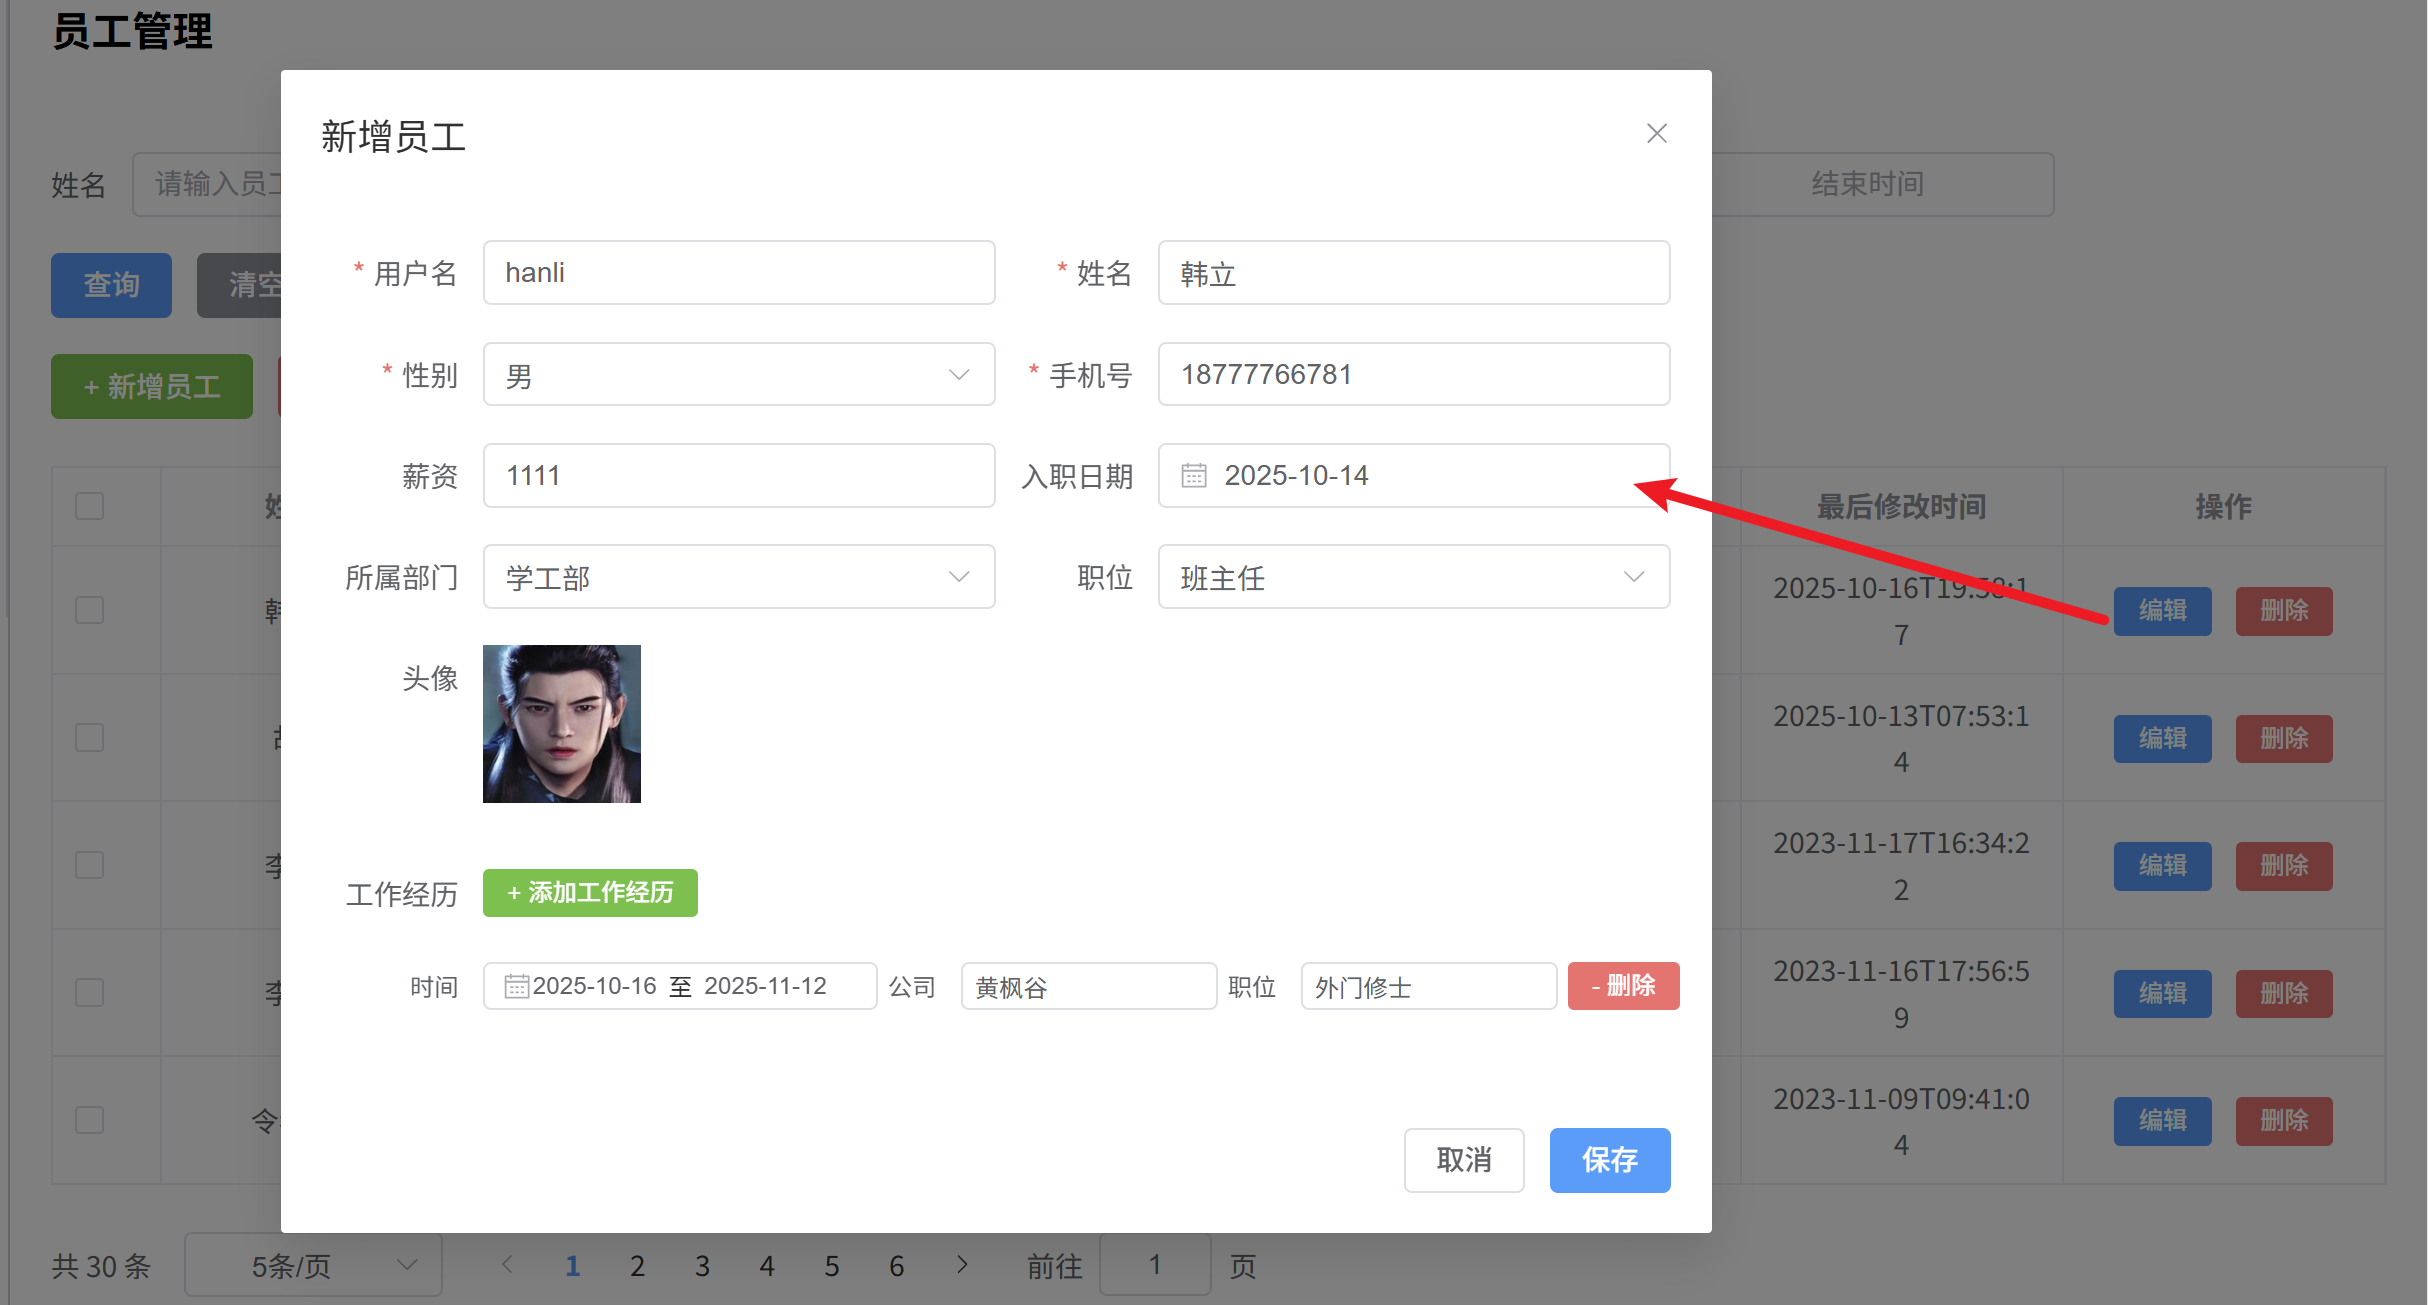This screenshot has width=2428, height=1305.
Task: Go to page 3 in pagination
Action: click(702, 1266)
